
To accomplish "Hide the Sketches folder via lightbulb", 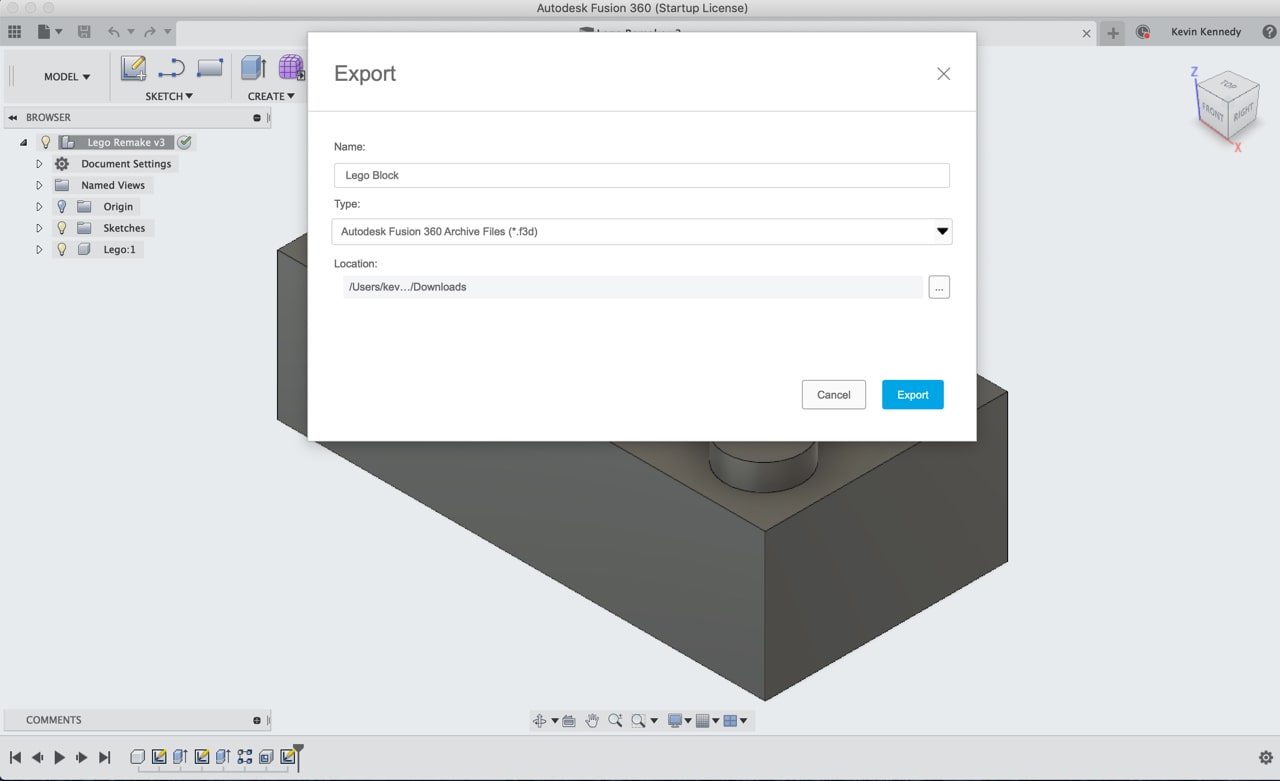I will [62, 228].
